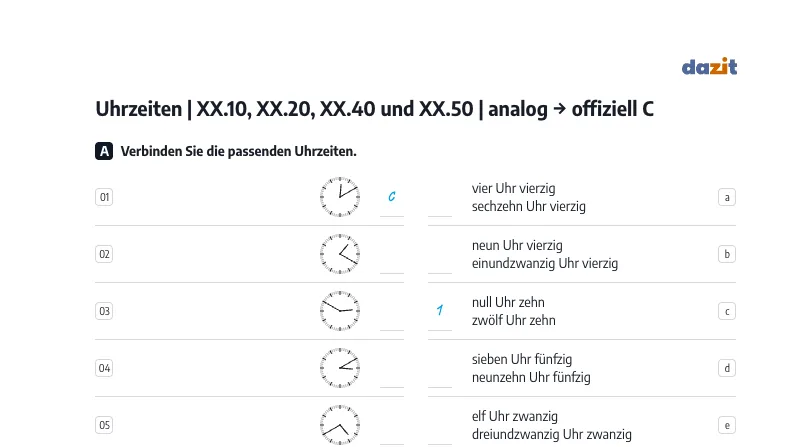
Task: Click answer blank beside clock 04
Action: pyautogui.click(x=392, y=376)
